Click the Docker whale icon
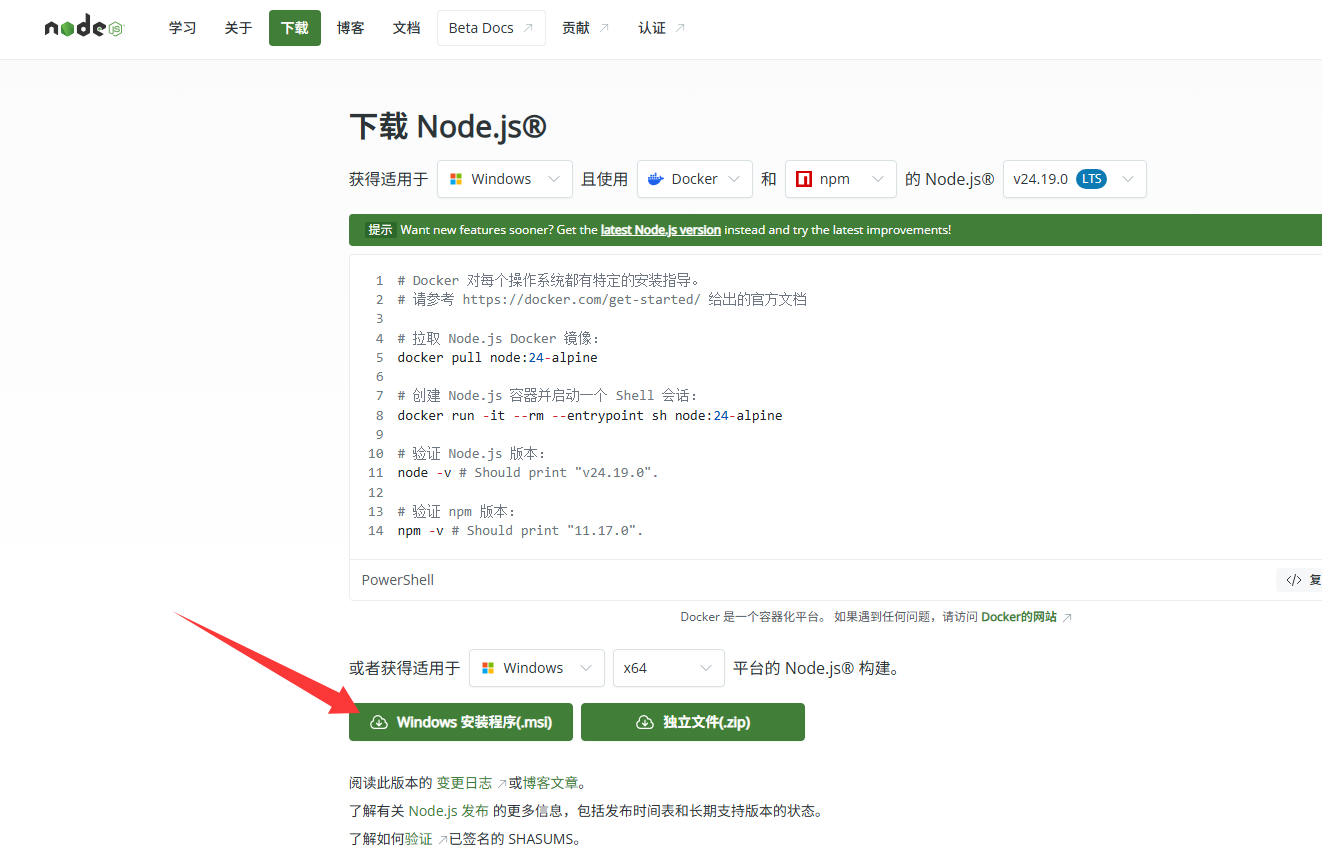Image resolution: width=1322 pixels, height=849 pixels. 656,179
